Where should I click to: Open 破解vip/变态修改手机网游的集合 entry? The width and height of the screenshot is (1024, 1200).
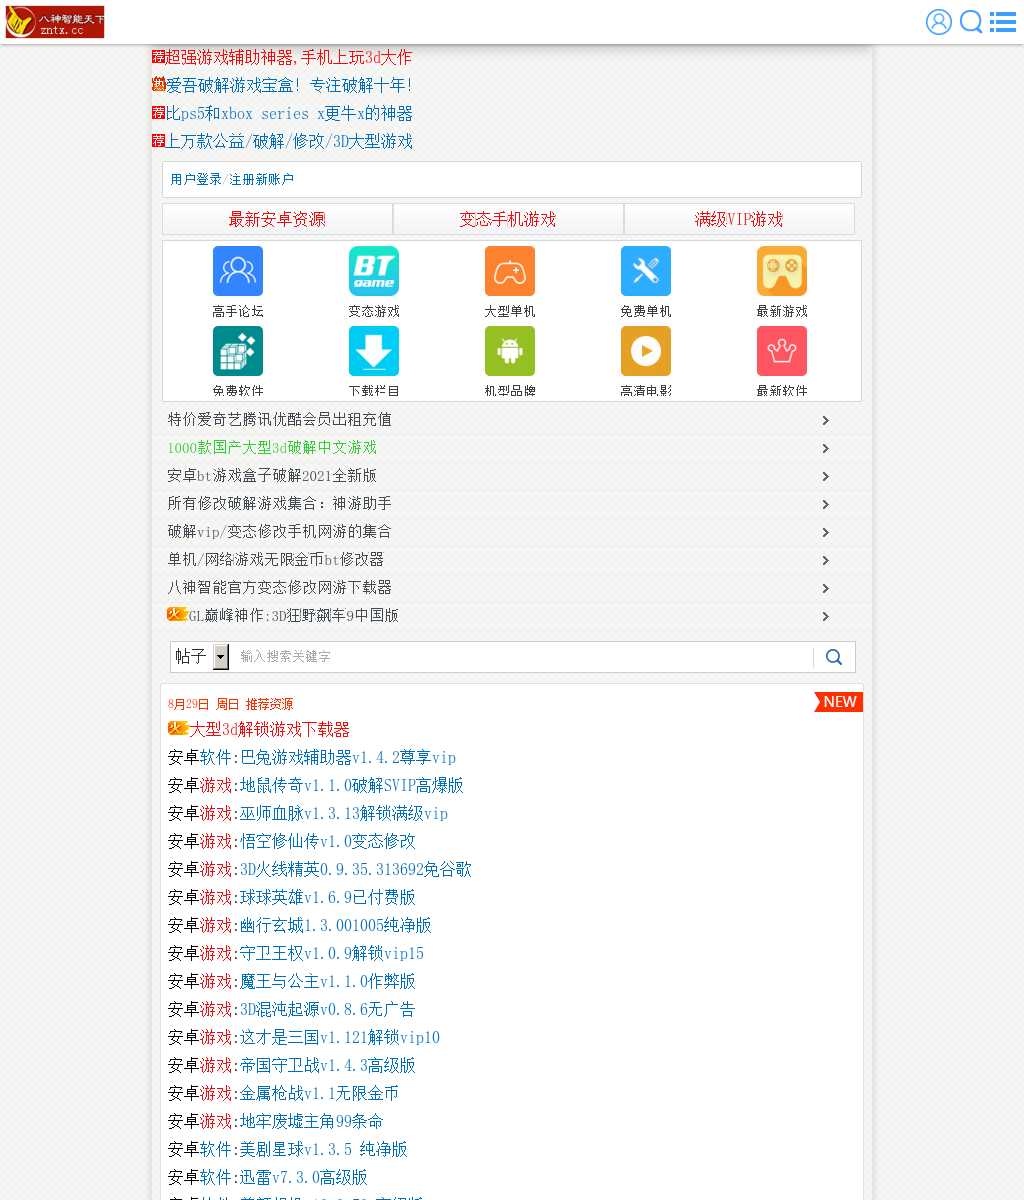coord(280,531)
